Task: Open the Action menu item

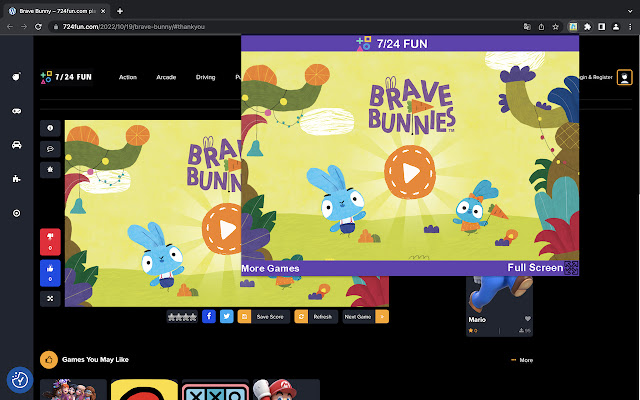Action: point(128,77)
